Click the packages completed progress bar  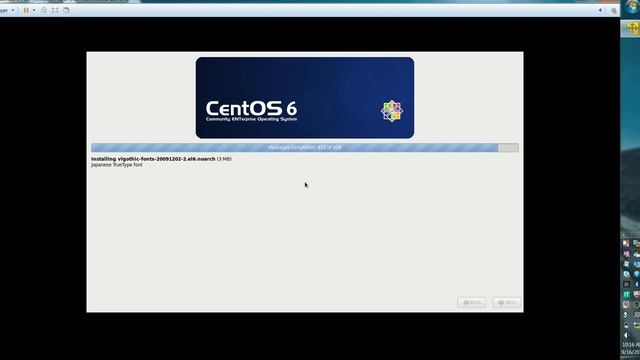[305, 147]
